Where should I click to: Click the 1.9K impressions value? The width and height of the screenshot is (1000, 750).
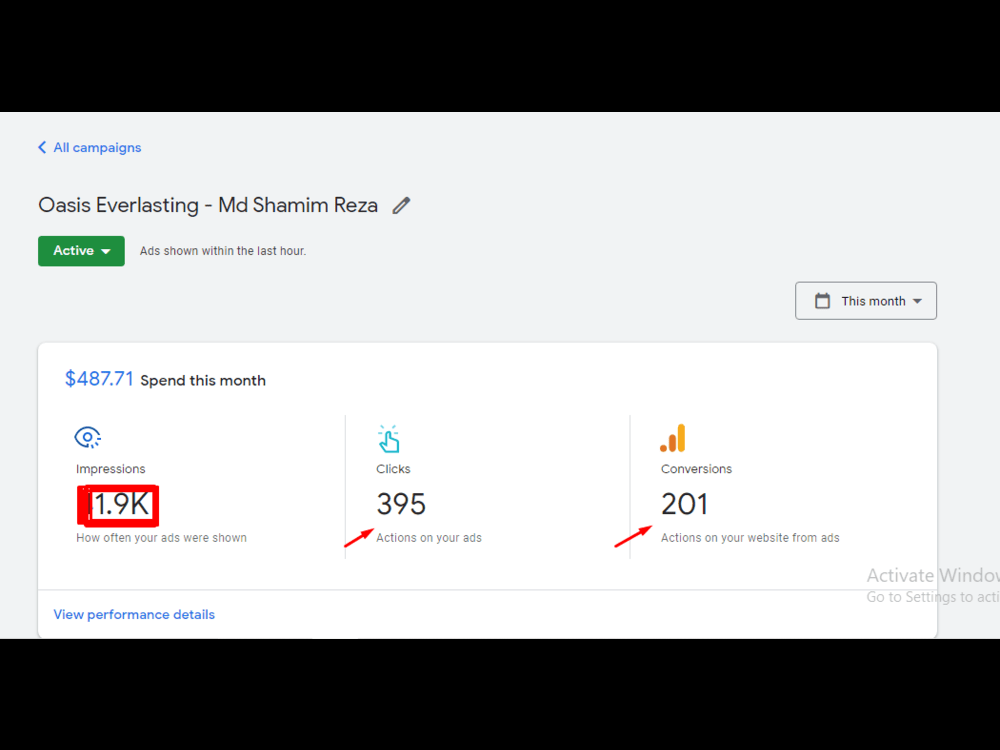point(119,504)
